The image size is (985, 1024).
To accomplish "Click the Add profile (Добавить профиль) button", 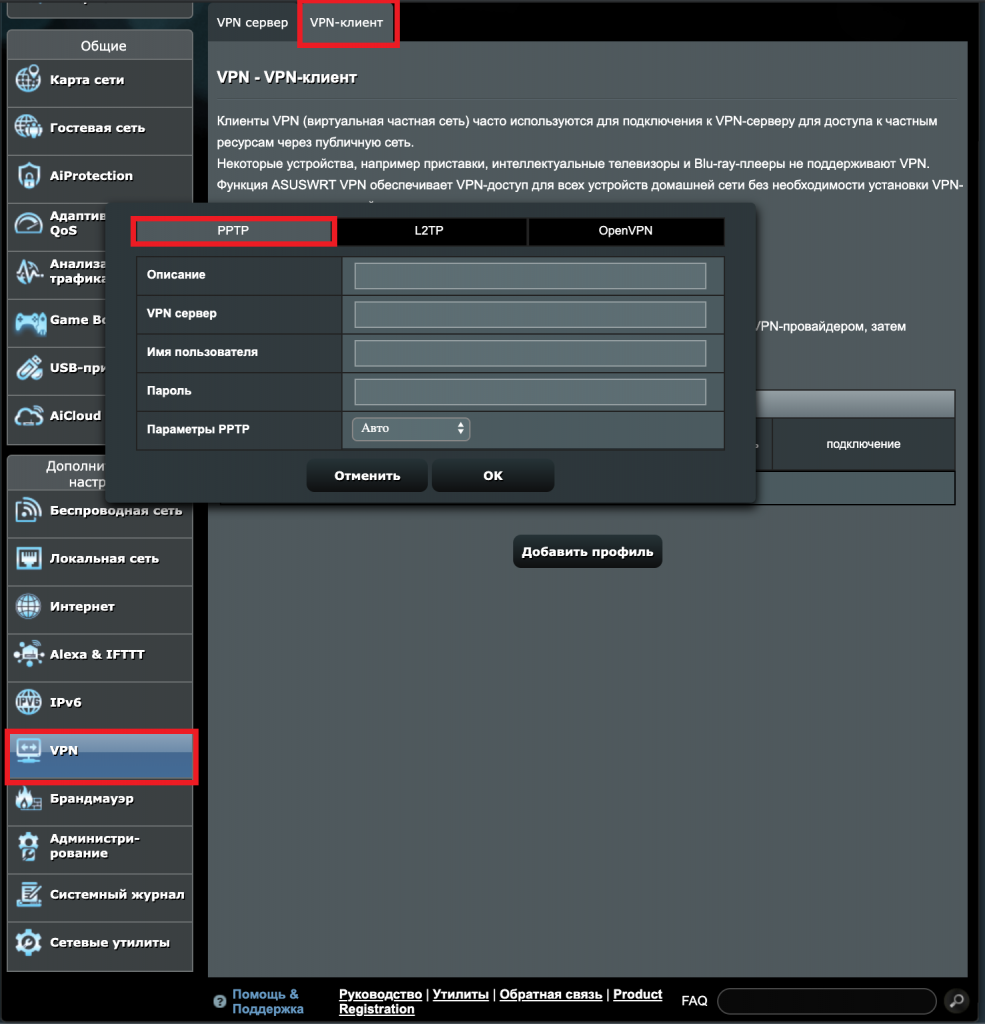I will (x=587, y=551).
